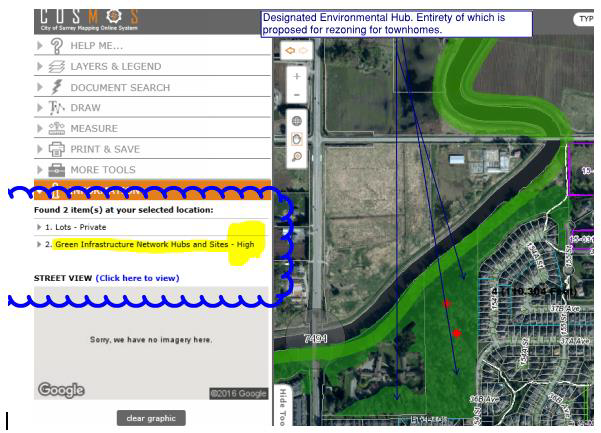
Task: Expand the Measure panel arrow
Action: tap(40, 129)
